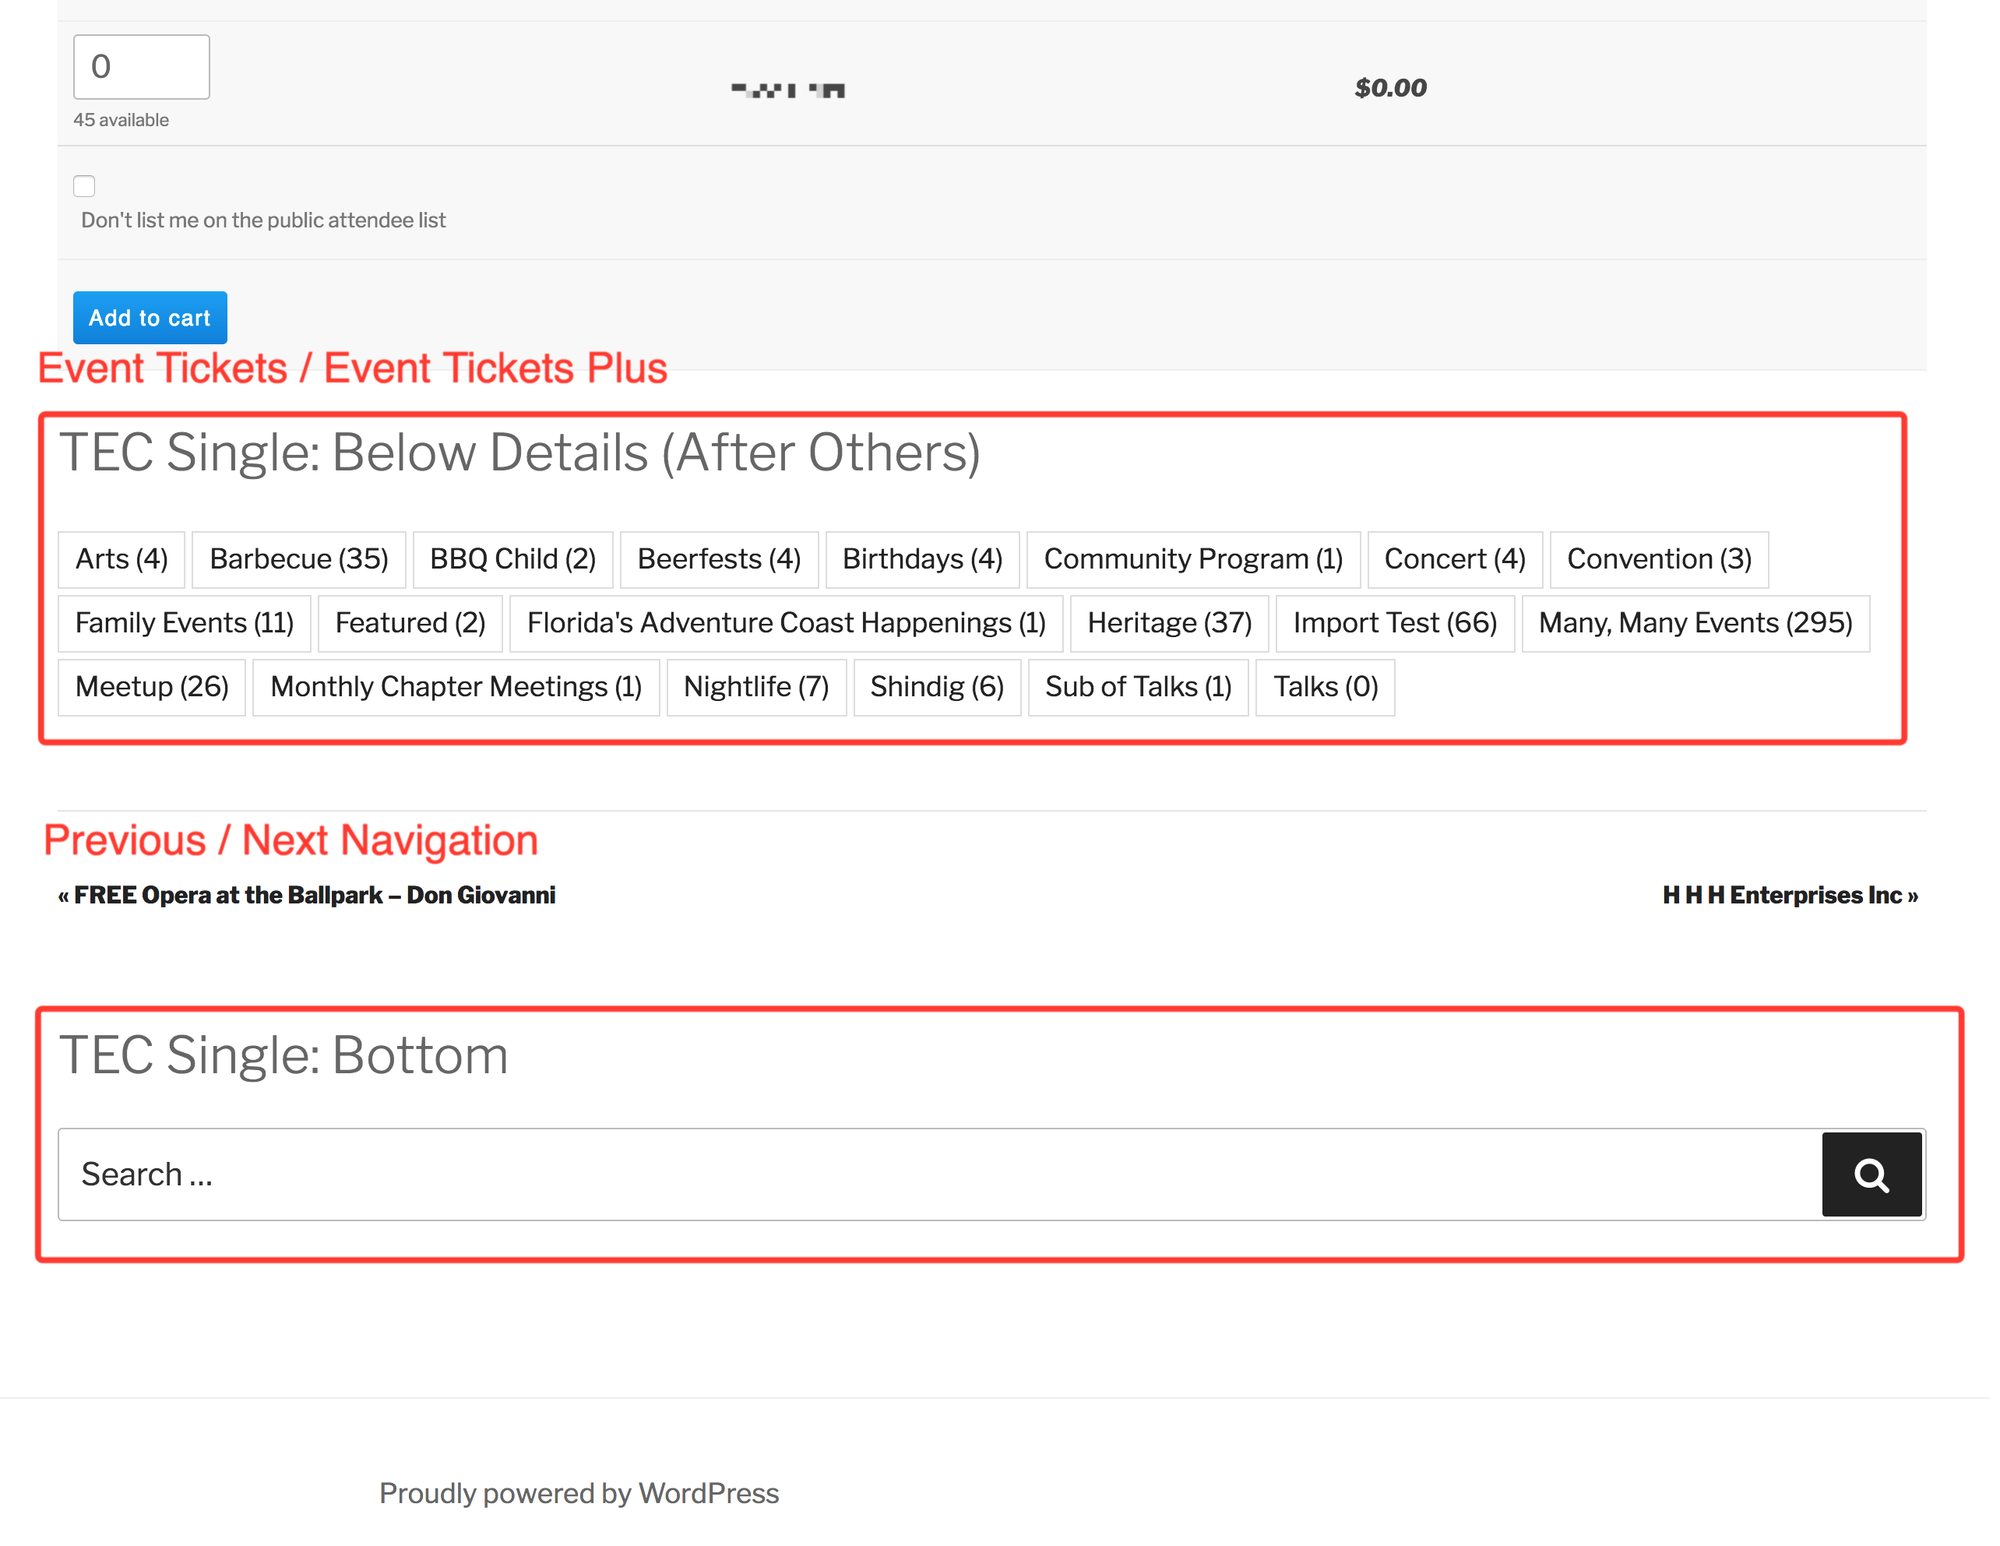Viewport: 2000px width, 1546px height.
Task: Click the Add to cart button
Action: (150, 318)
